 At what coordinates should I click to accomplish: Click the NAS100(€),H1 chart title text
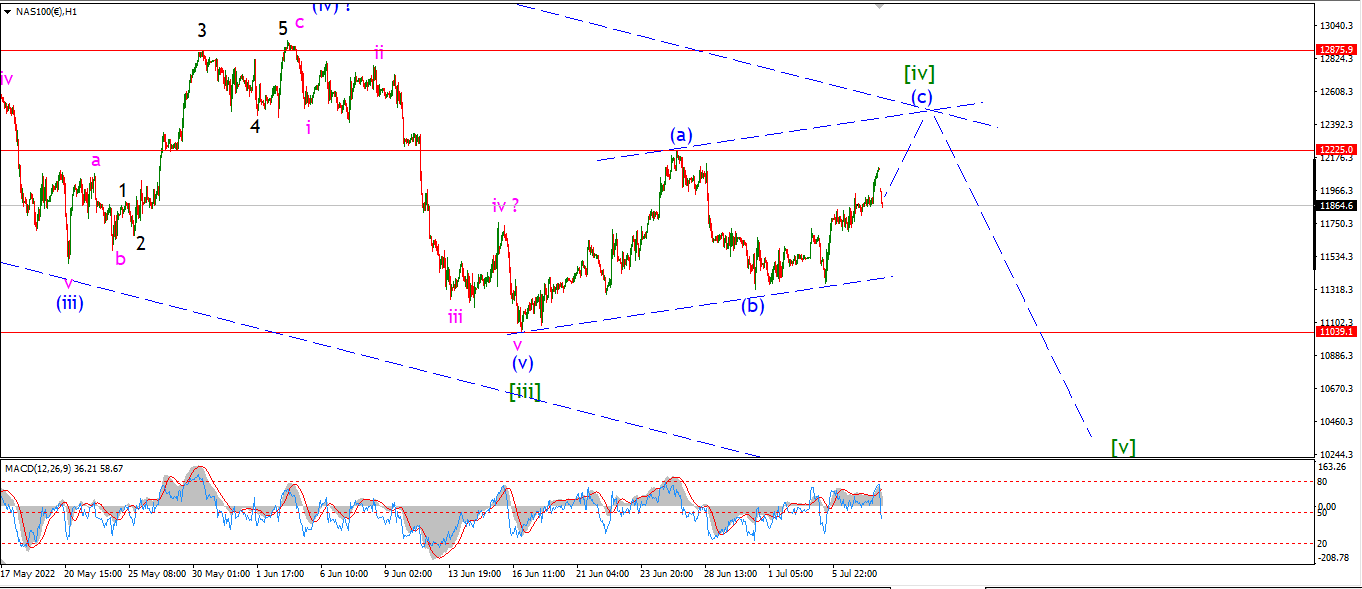click(x=48, y=11)
